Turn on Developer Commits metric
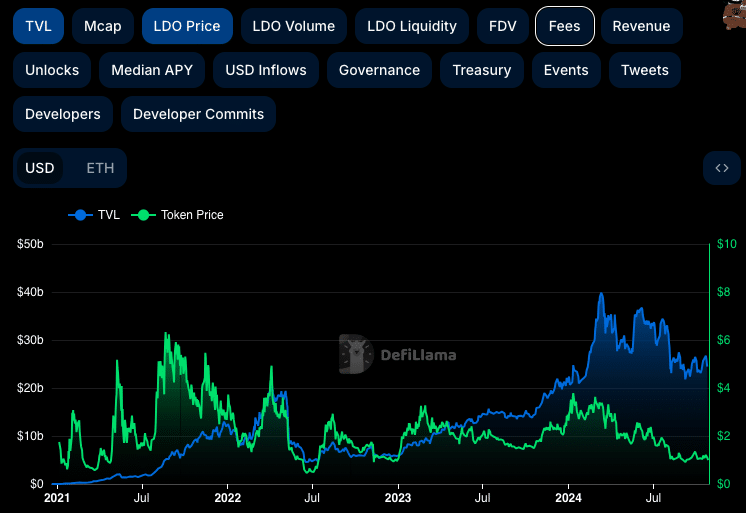This screenshot has width=746, height=513. (198, 114)
